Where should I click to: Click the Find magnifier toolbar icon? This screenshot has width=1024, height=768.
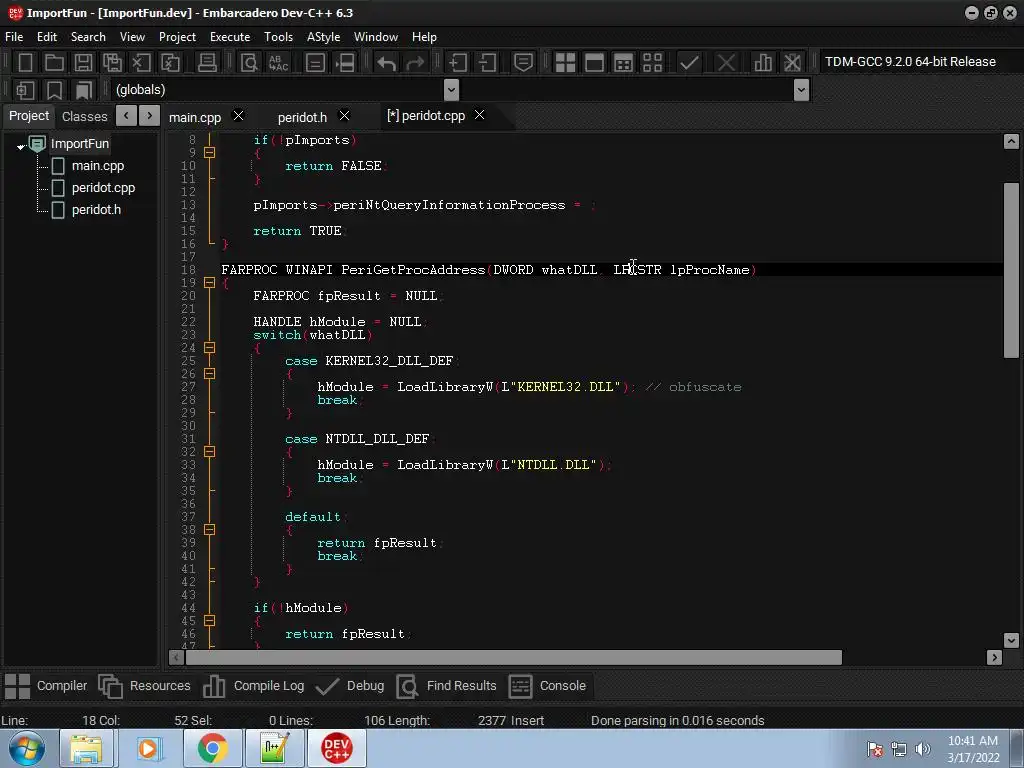pos(249,63)
